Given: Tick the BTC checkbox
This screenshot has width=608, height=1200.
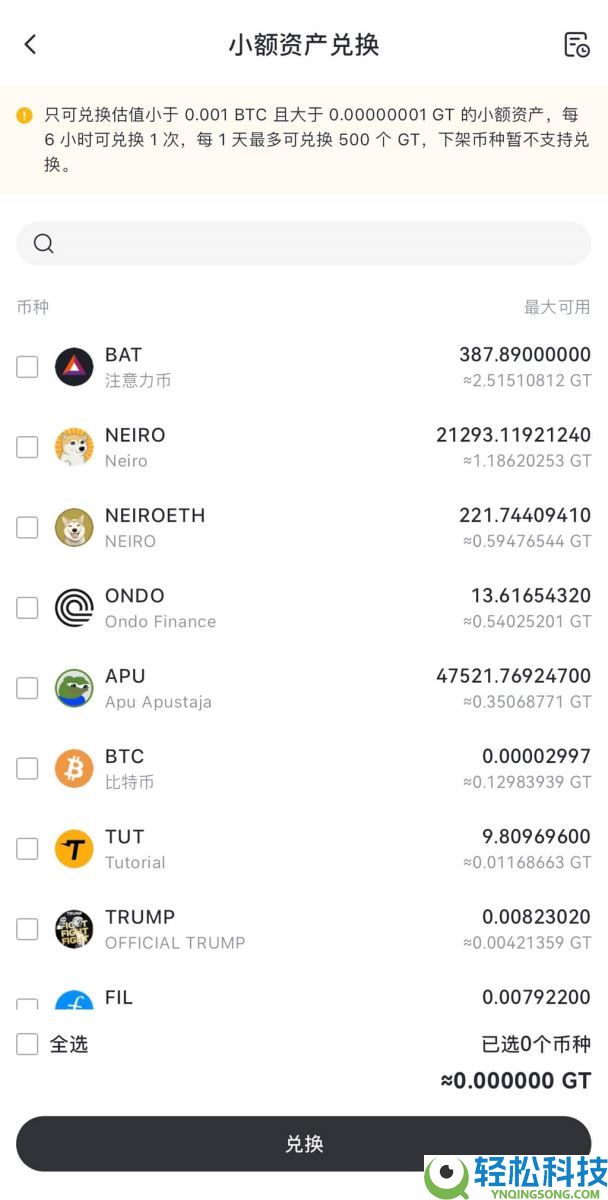Looking at the screenshot, I should pyautogui.click(x=27, y=768).
